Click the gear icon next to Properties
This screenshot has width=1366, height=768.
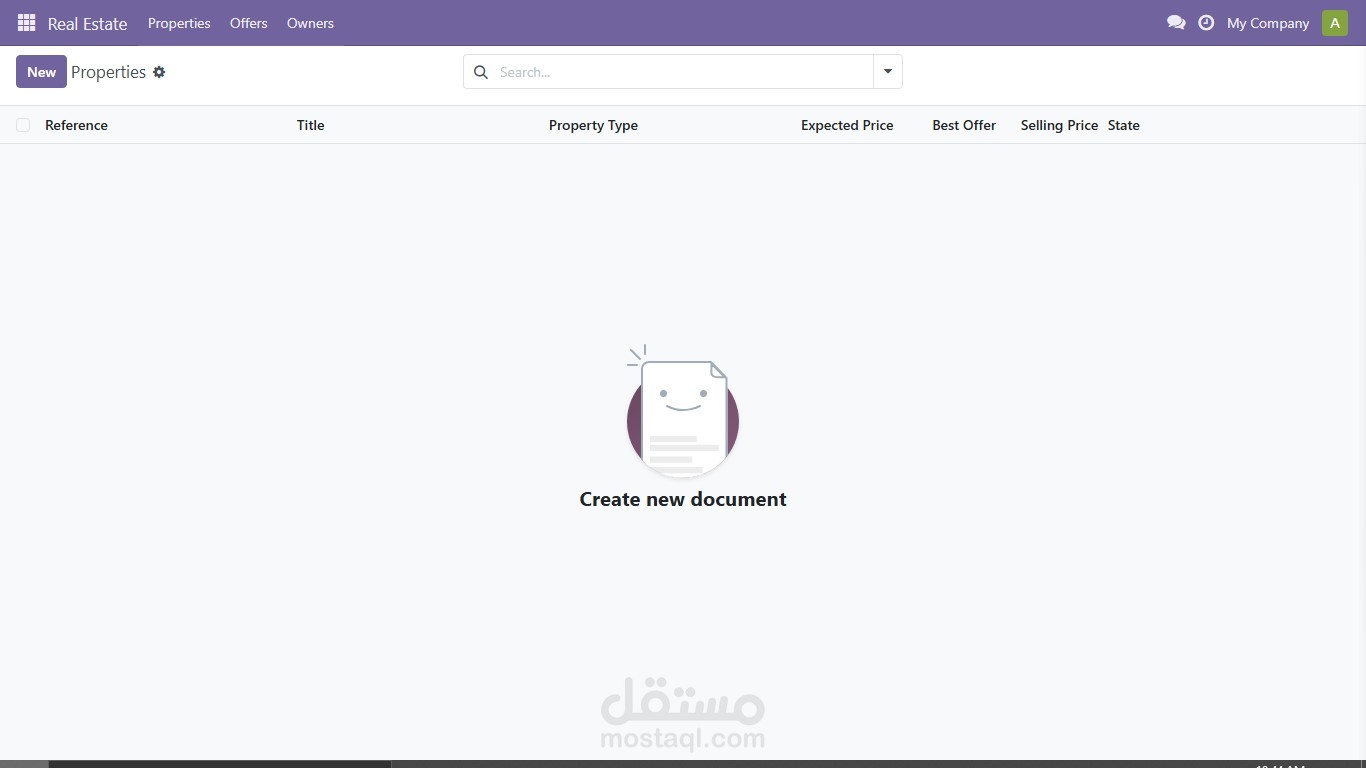tap(159, 72)
